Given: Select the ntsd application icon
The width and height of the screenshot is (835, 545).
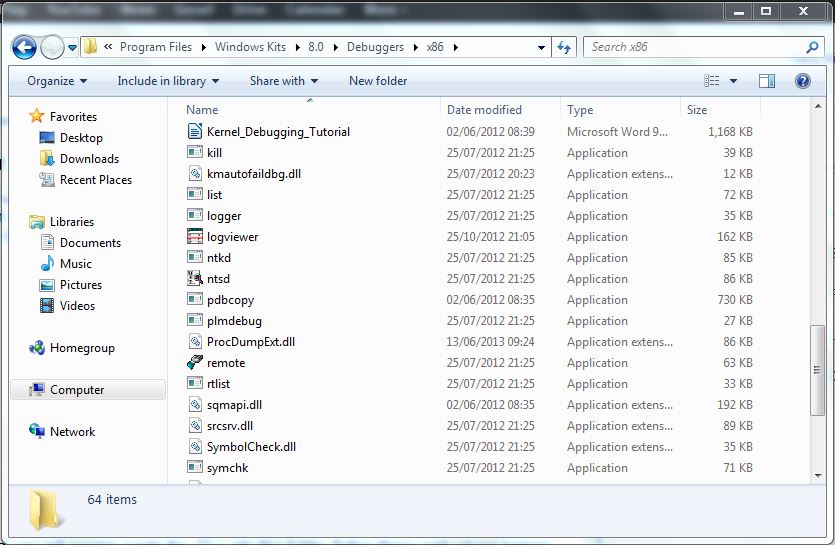Looking at the screenshot, I should 195,278.
